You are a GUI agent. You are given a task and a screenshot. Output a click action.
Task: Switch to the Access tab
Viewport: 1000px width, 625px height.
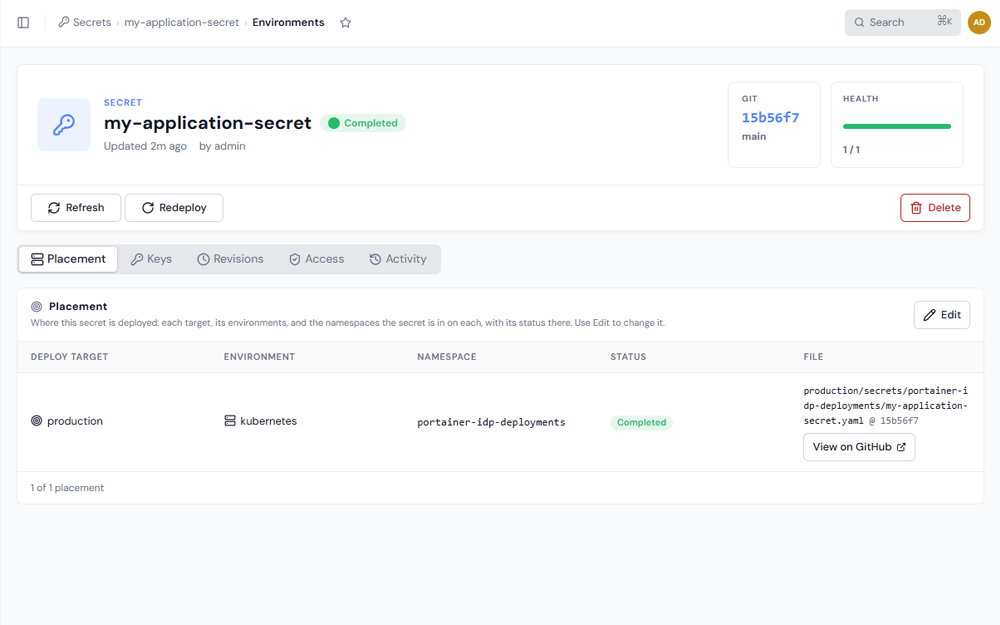click(x=316, y=259)
